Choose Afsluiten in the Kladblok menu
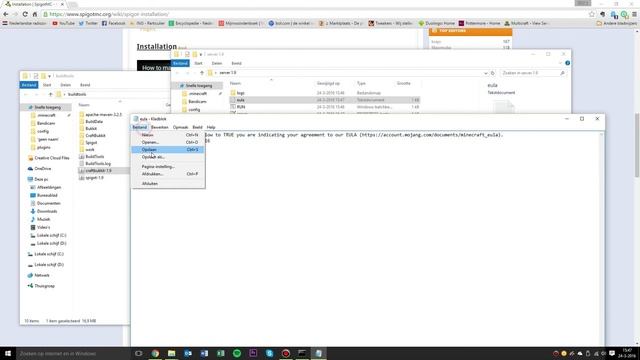The image size is (640, 360). pyautogui.click(x=168, y=184)
